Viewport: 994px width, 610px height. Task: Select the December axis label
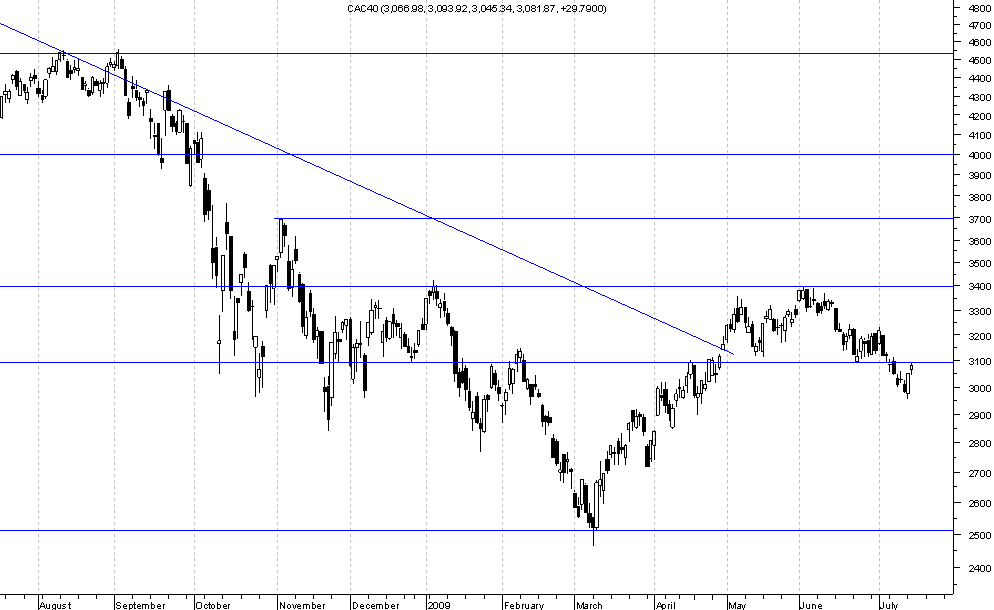(x=376, y=605)
